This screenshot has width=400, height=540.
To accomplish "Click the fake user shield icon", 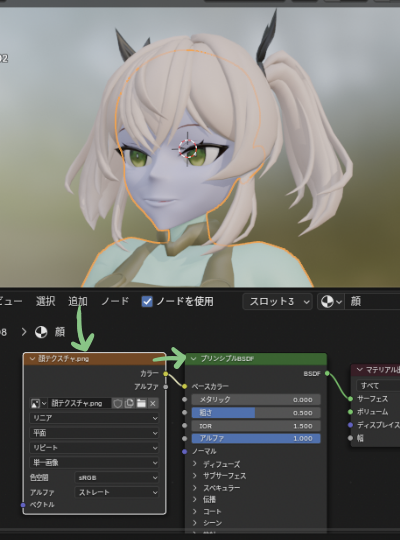I will [x=118, y=403].
